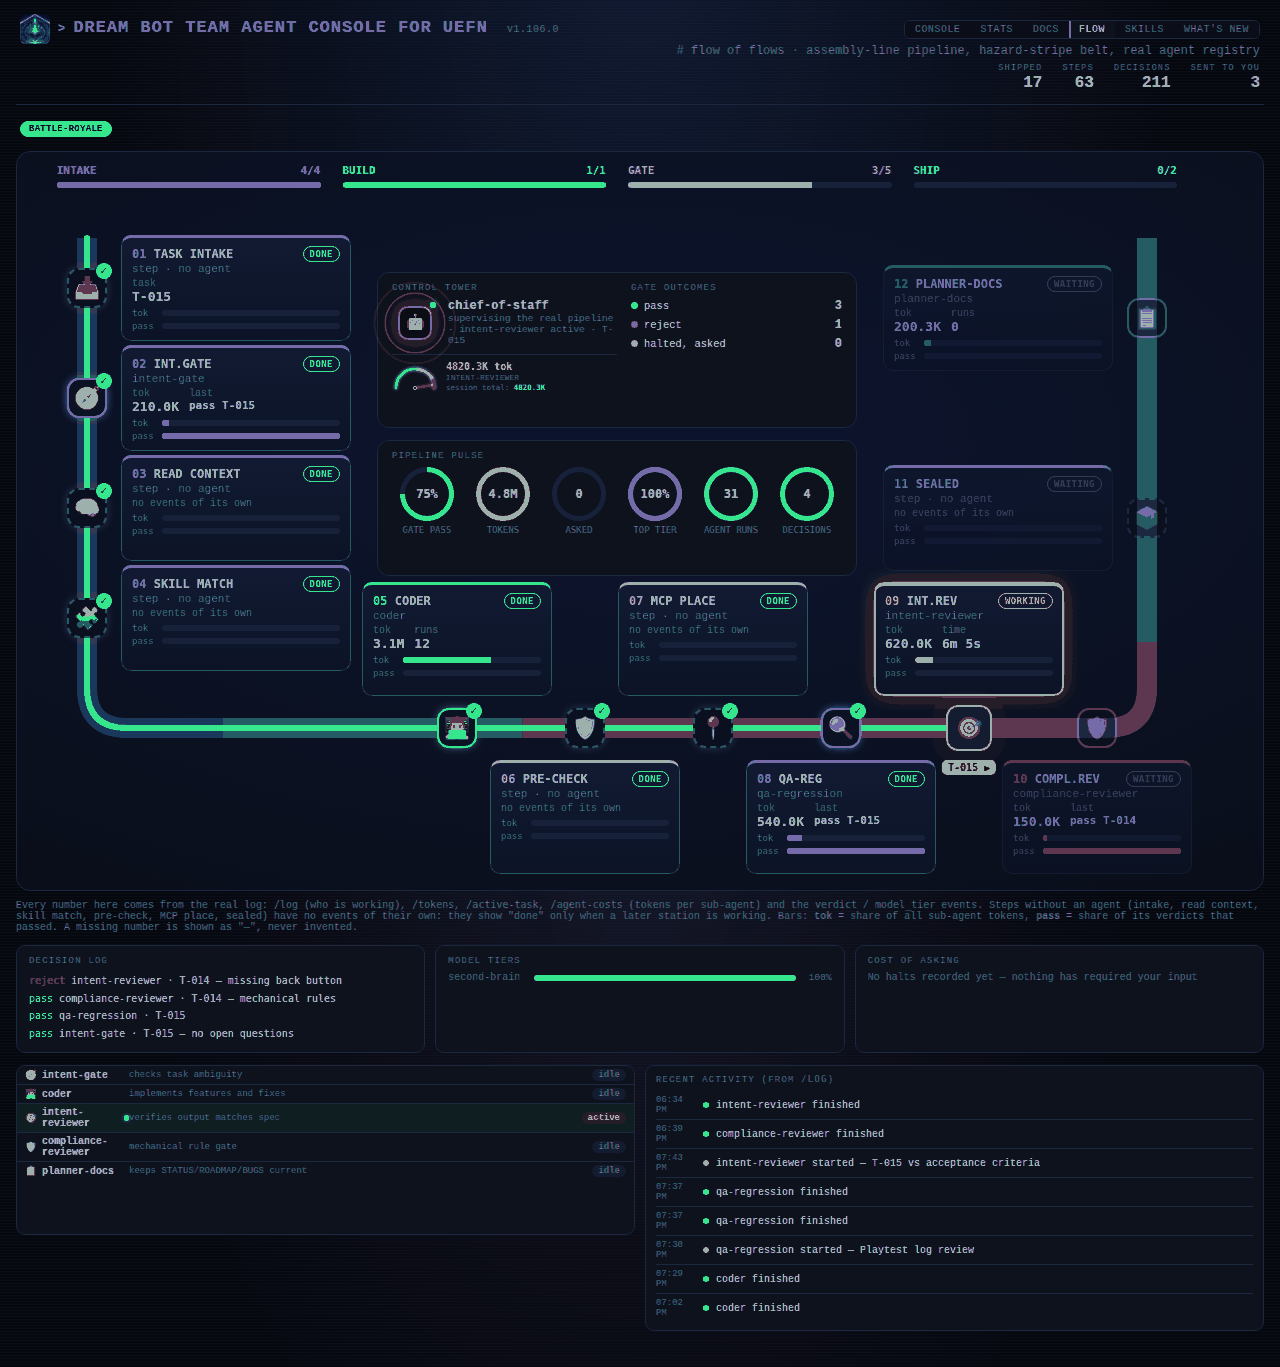Click the INTAKE stage progress bar
Screen dimensions: 1280x1367
pyautogui.click(x=189, y=185)
